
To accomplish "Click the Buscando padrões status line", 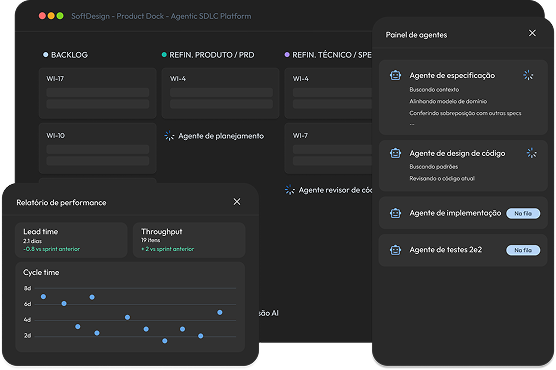I will coord(434,167).
